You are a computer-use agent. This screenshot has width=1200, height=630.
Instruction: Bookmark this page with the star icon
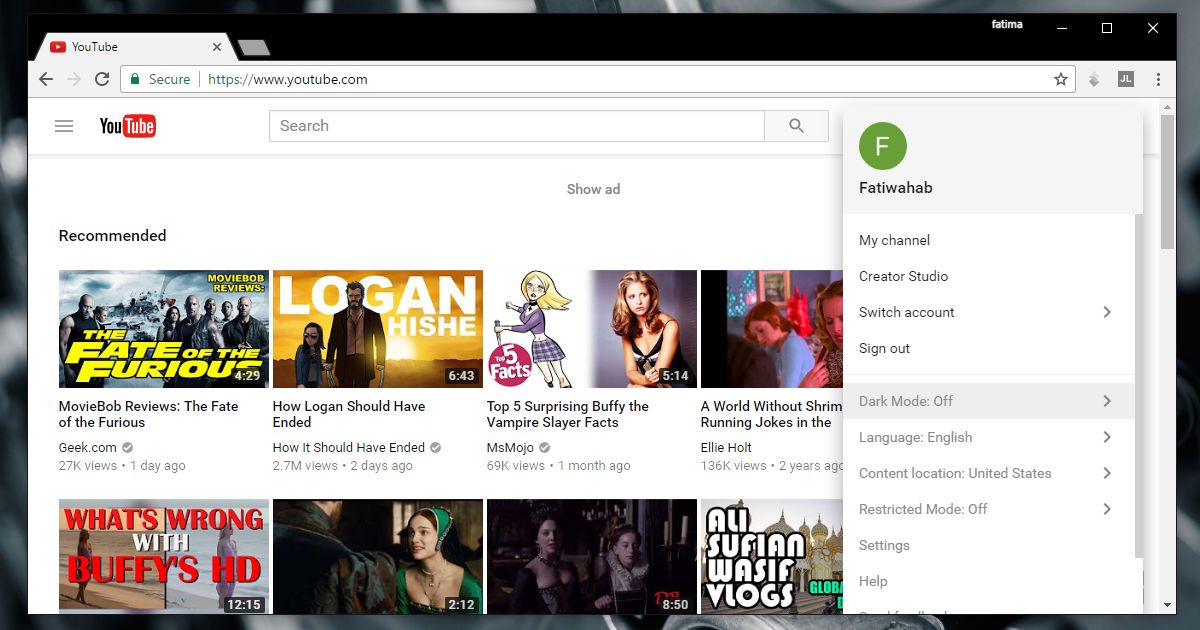[1061, 79]
